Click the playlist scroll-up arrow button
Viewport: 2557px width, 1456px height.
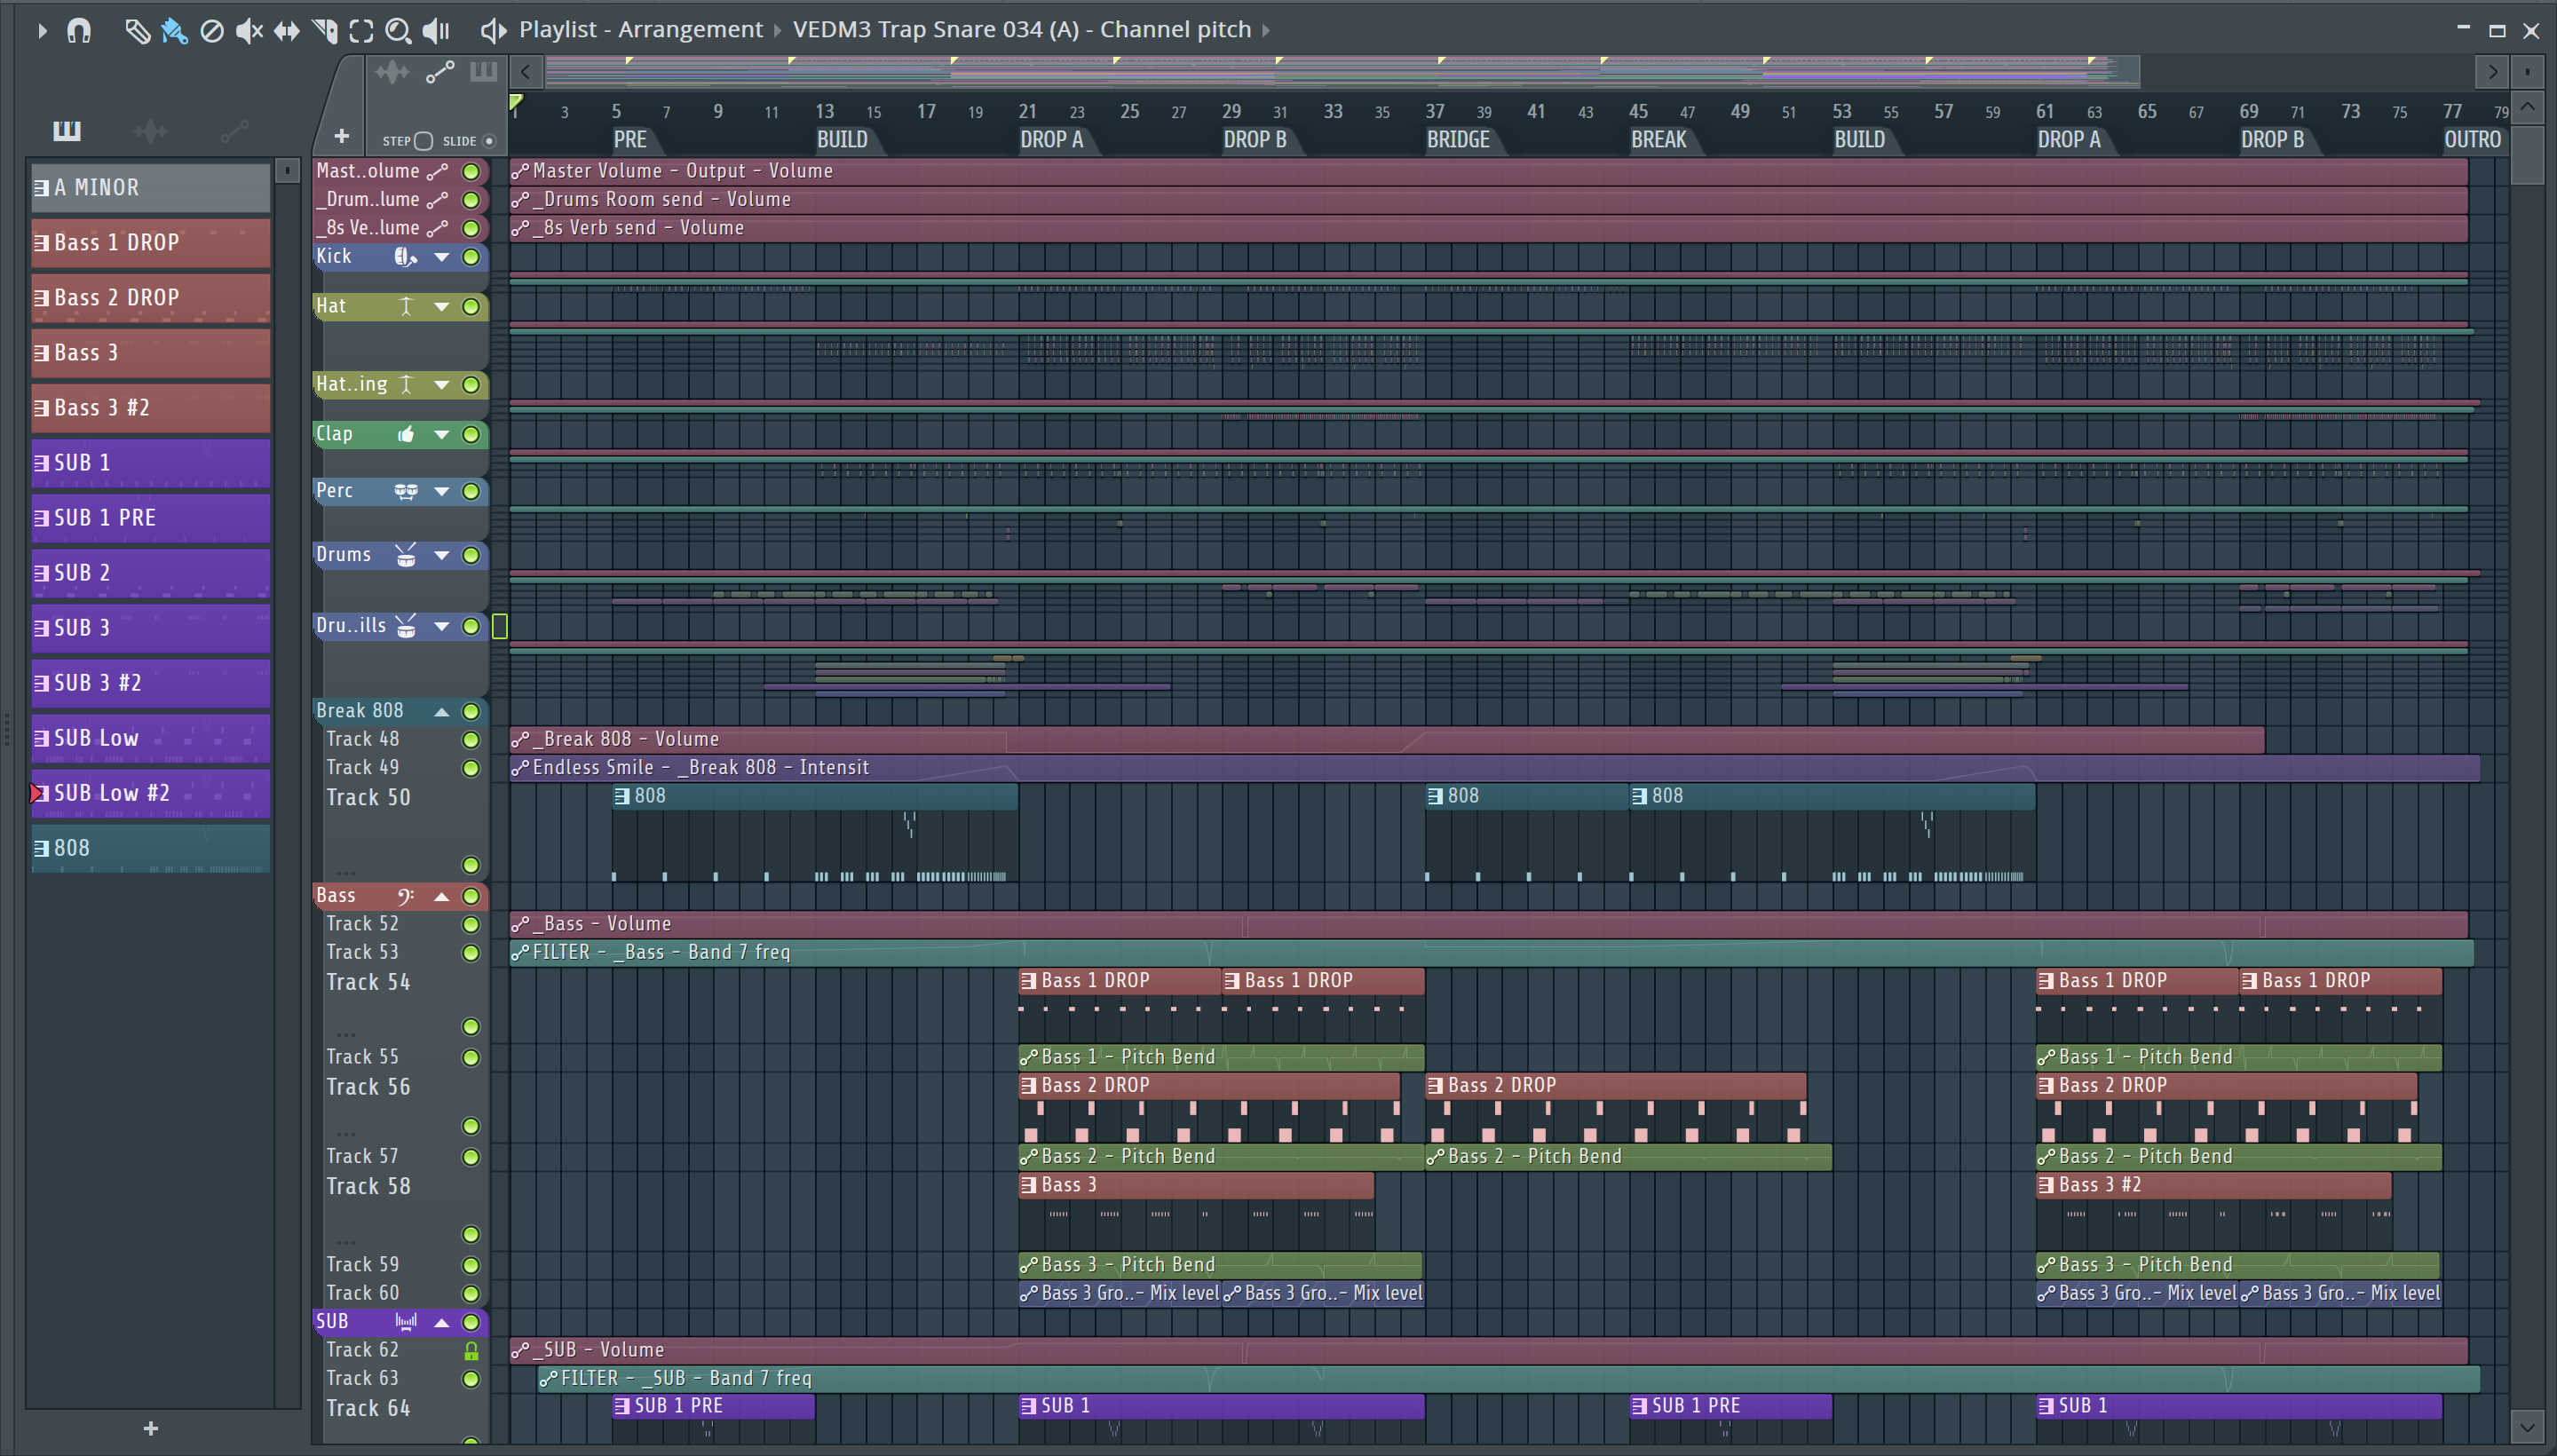[x=2528, y=106]
